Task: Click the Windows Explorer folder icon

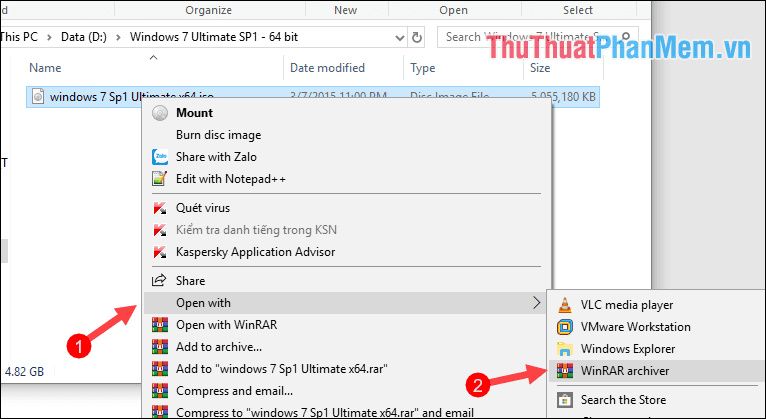Action: point(564,349)
